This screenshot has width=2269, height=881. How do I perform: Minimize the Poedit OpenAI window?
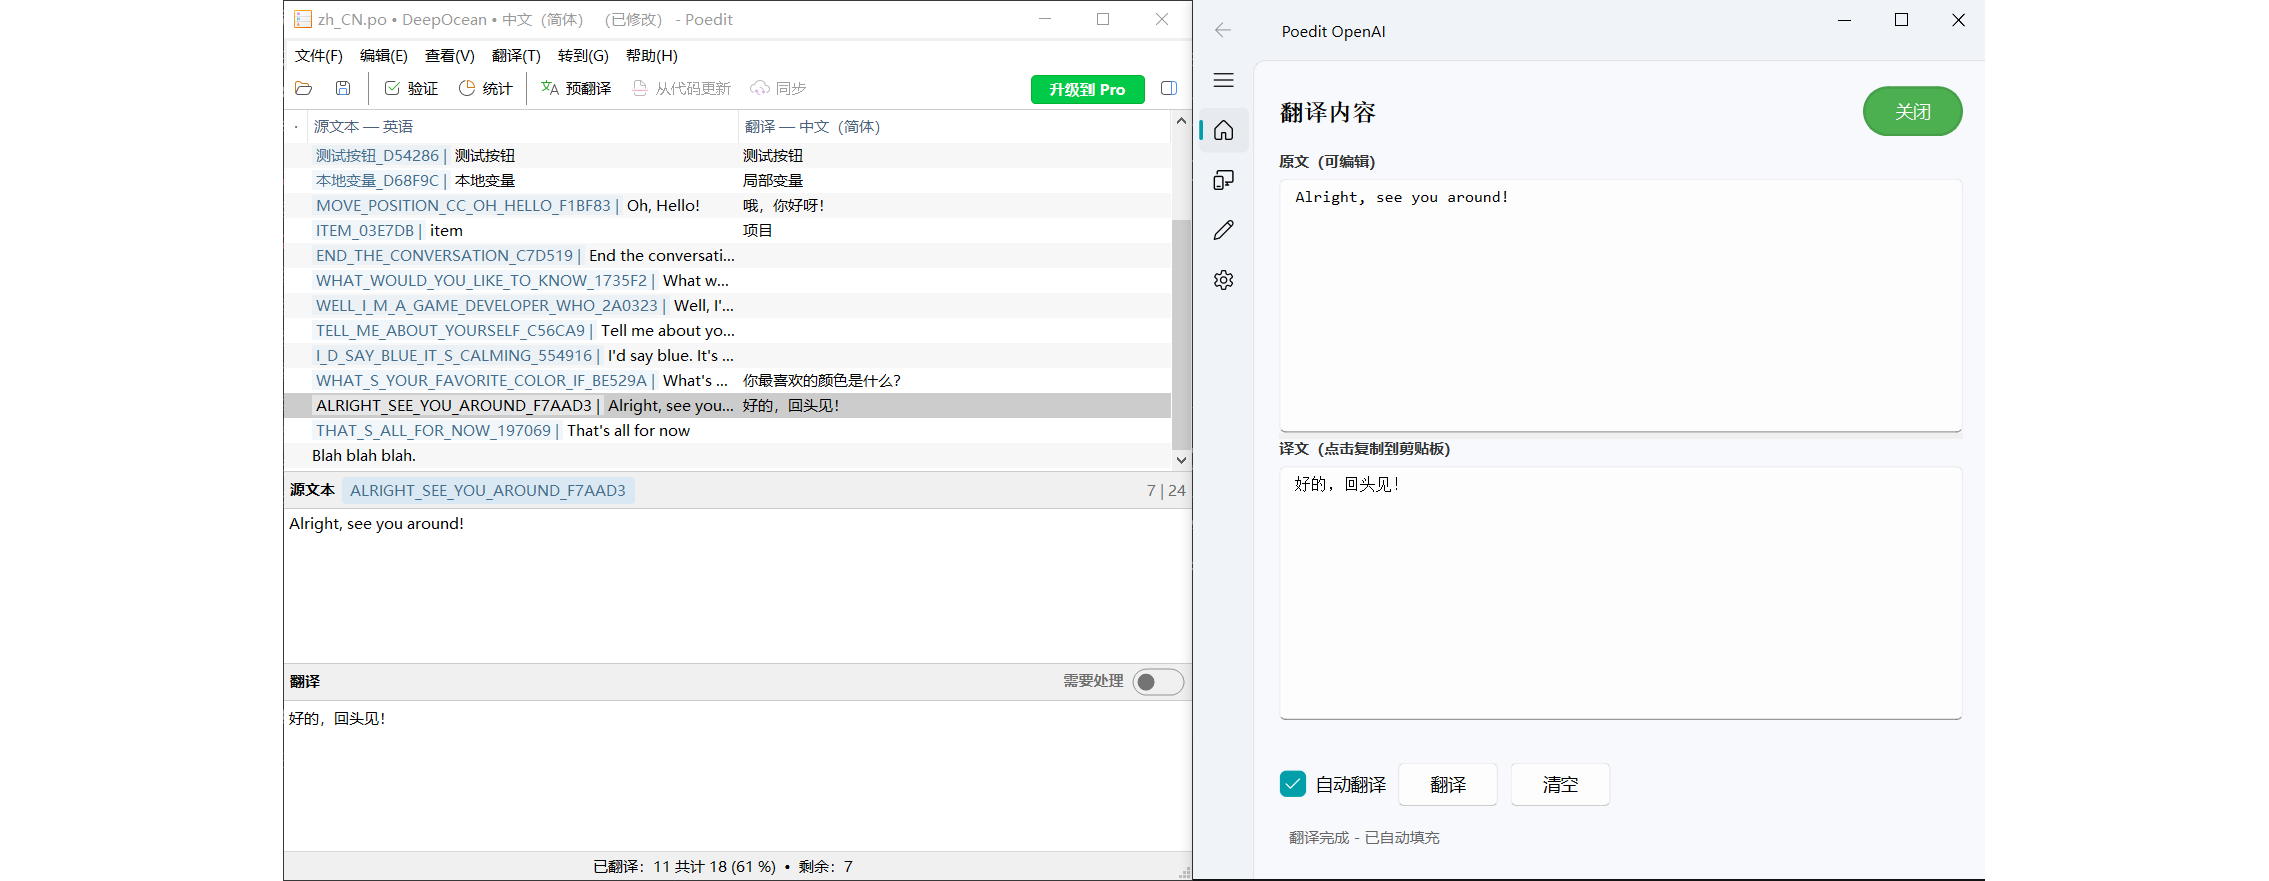point(1844,20)
